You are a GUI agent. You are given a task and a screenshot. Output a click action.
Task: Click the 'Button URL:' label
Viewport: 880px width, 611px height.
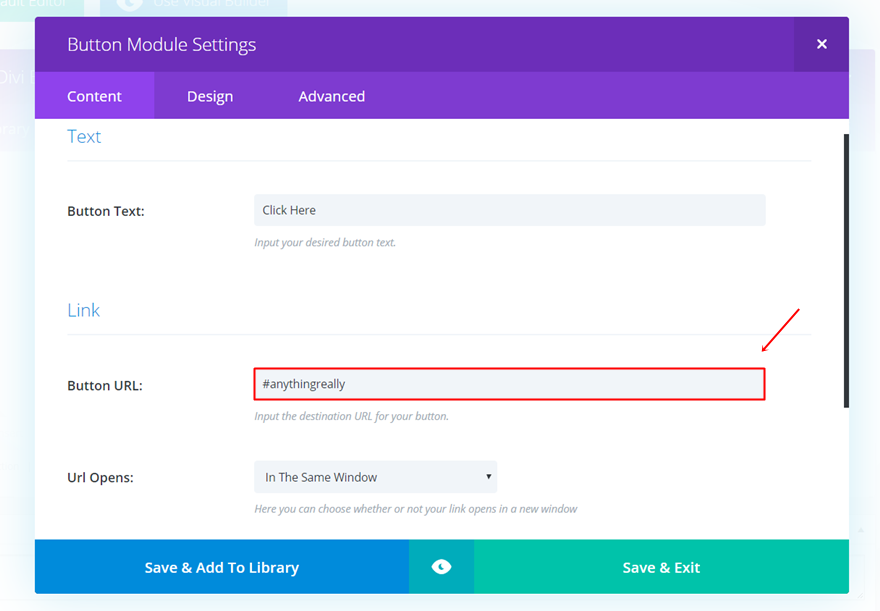point(105,385)
